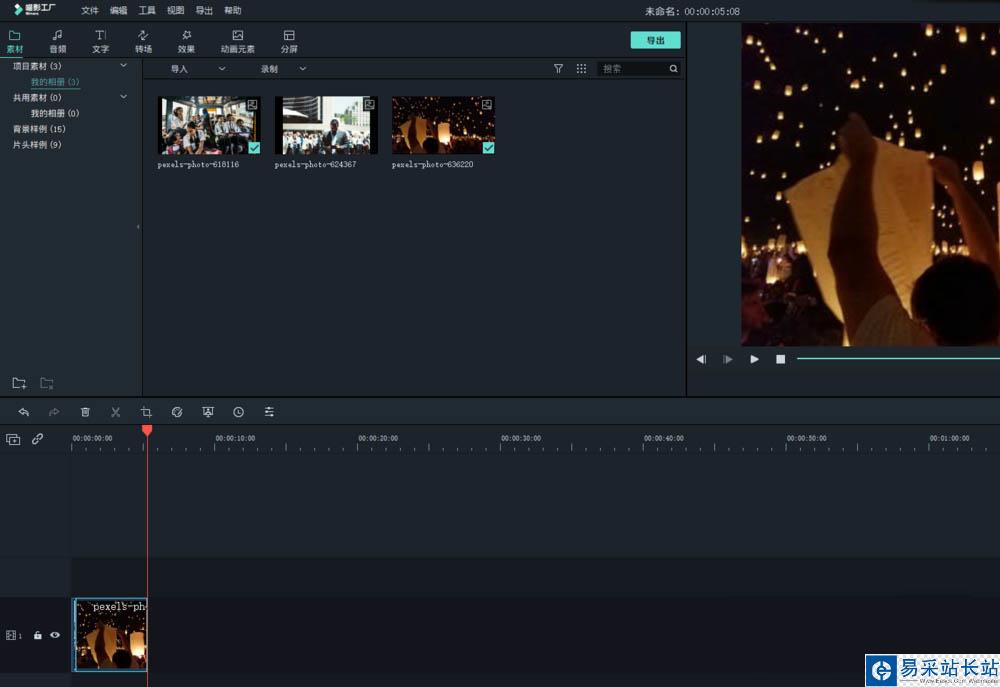Select 我的相册 (0) under 共用素材
The width and height of the screenshot is (1000, 687).
pyautogui.click(x=55, y=113)
